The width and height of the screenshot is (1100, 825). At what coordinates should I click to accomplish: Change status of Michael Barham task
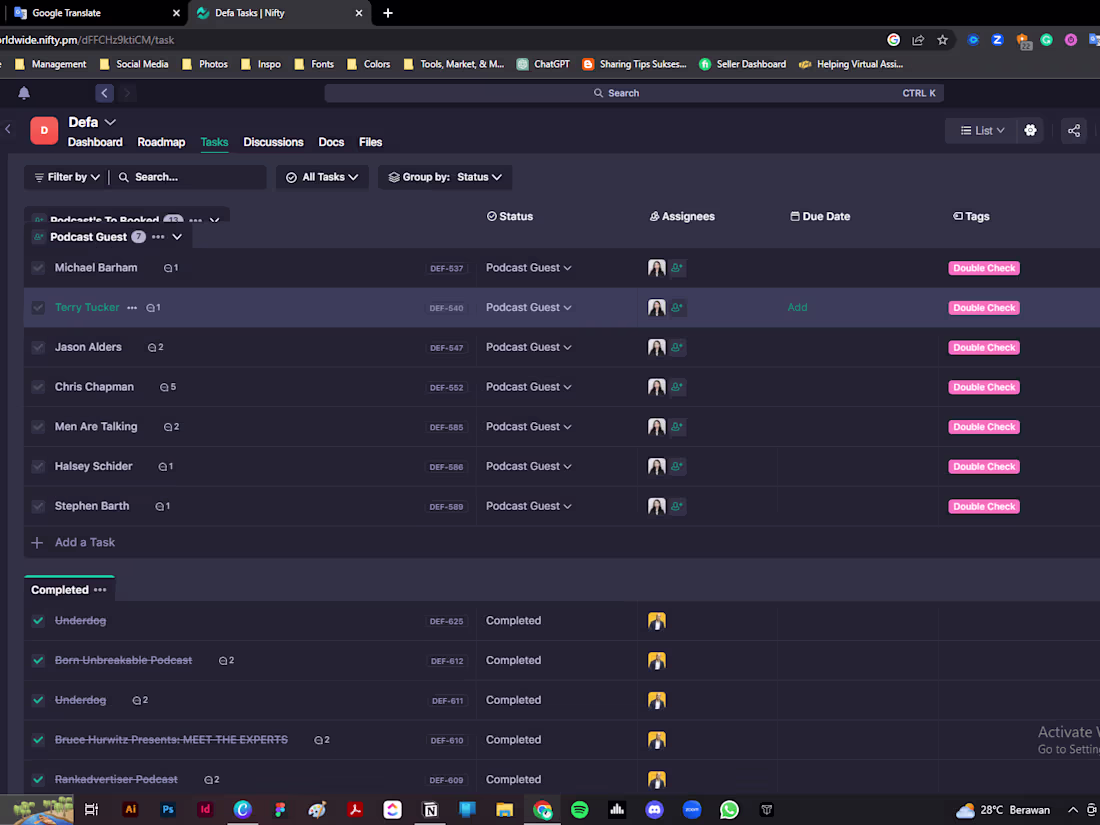coord(528,267)
